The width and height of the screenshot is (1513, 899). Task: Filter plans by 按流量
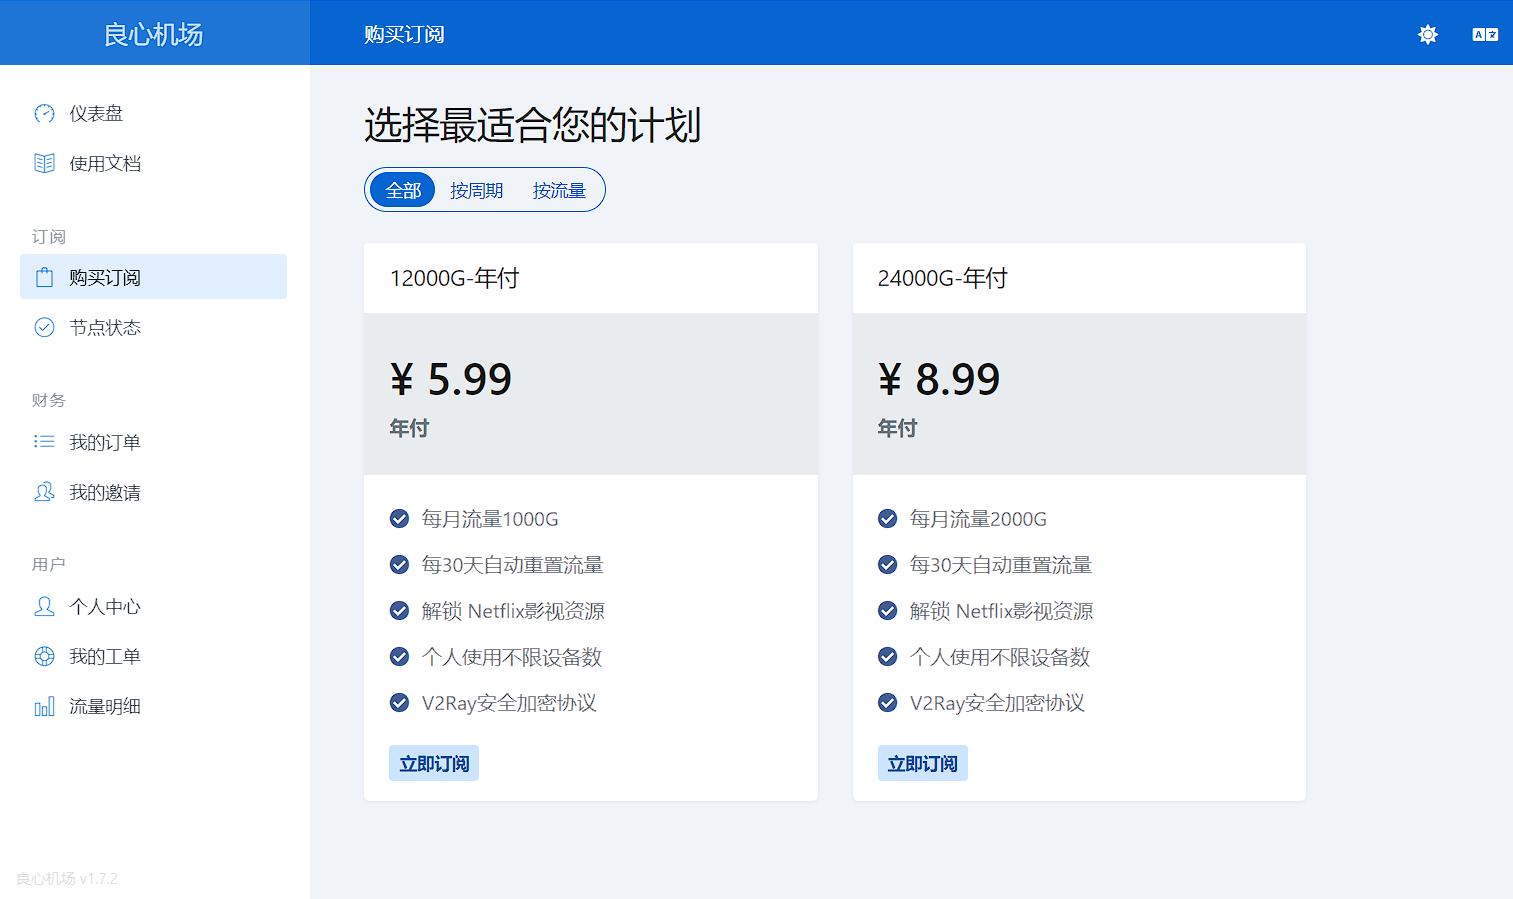559,190
